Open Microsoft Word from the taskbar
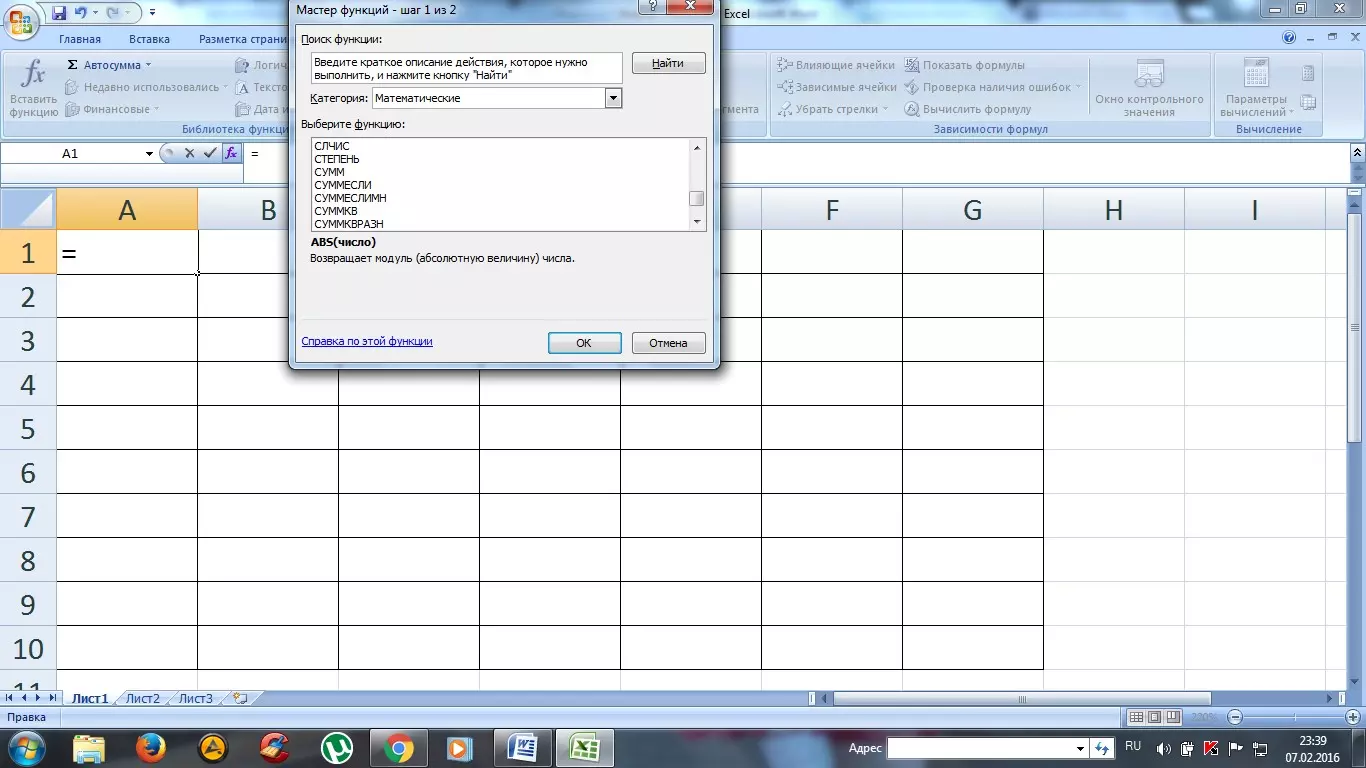 pos(523,747)
